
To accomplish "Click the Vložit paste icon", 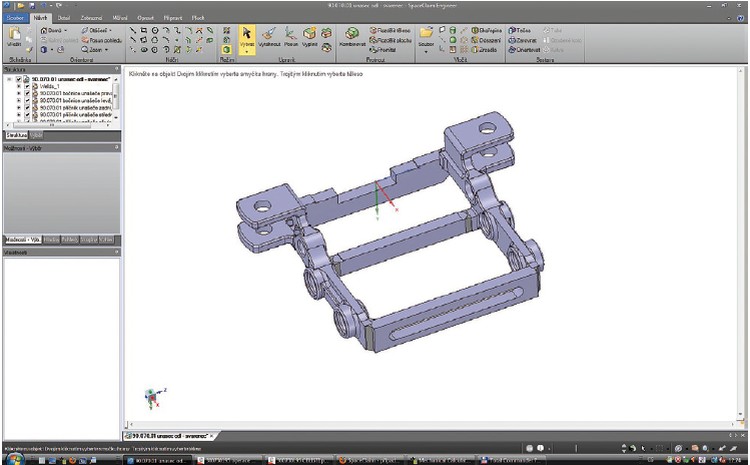I will click(15, 38).
